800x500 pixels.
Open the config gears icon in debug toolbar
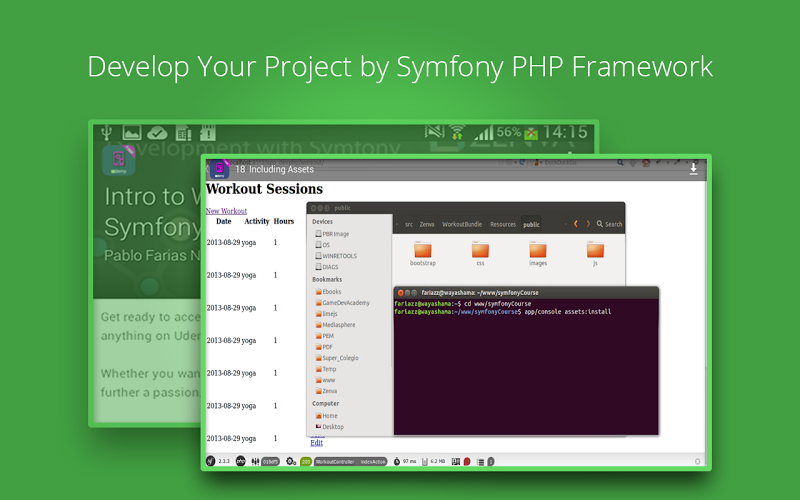pyautogui.click(x=291, y=461)
